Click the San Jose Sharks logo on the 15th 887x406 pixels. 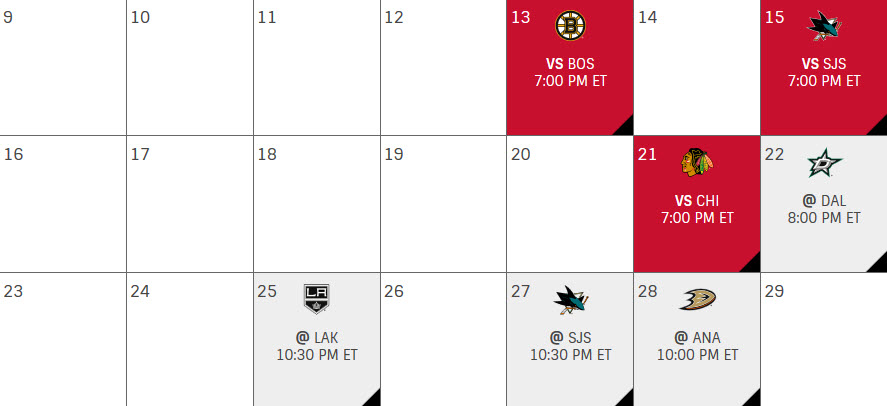824,26
